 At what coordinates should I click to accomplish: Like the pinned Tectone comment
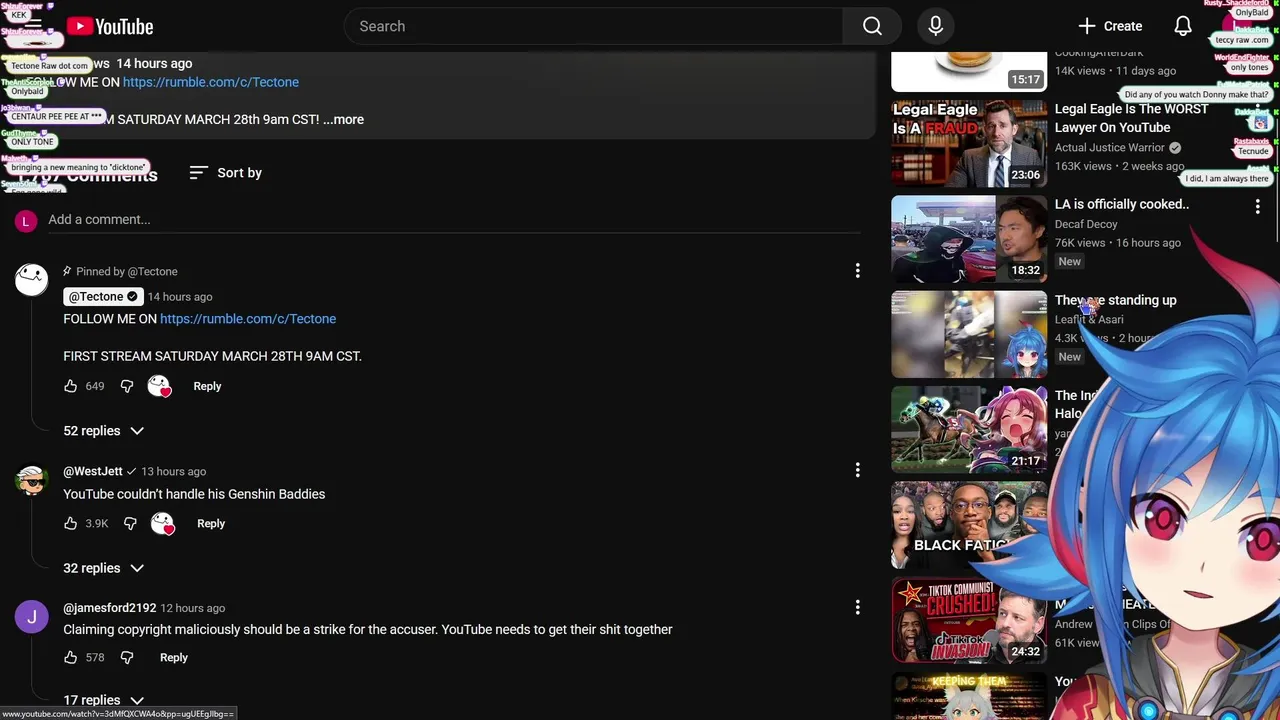click(x=70, y=386)
